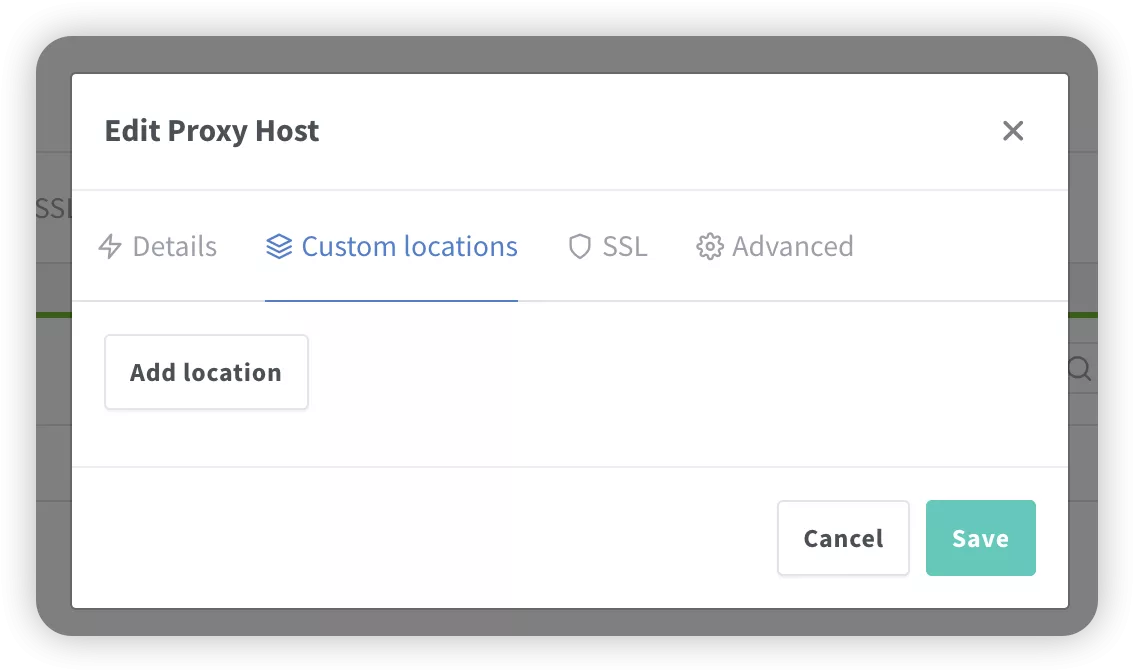Screen dimensions: 1134x672
Task: Save the proxy host changes
Action: [981, 538]
